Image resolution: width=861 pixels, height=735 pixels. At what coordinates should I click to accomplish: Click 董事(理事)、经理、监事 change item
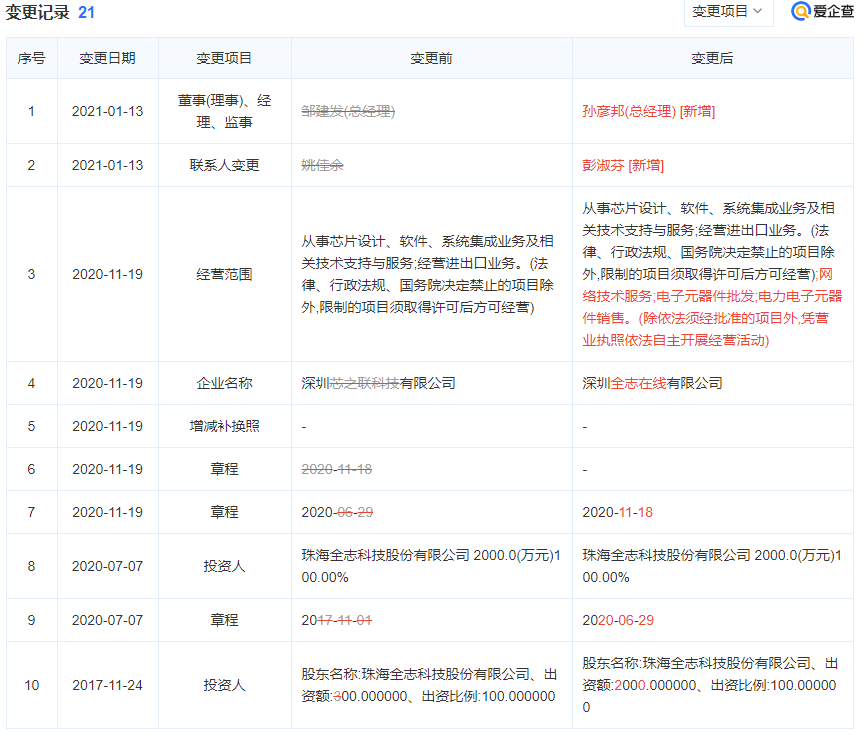224,111
